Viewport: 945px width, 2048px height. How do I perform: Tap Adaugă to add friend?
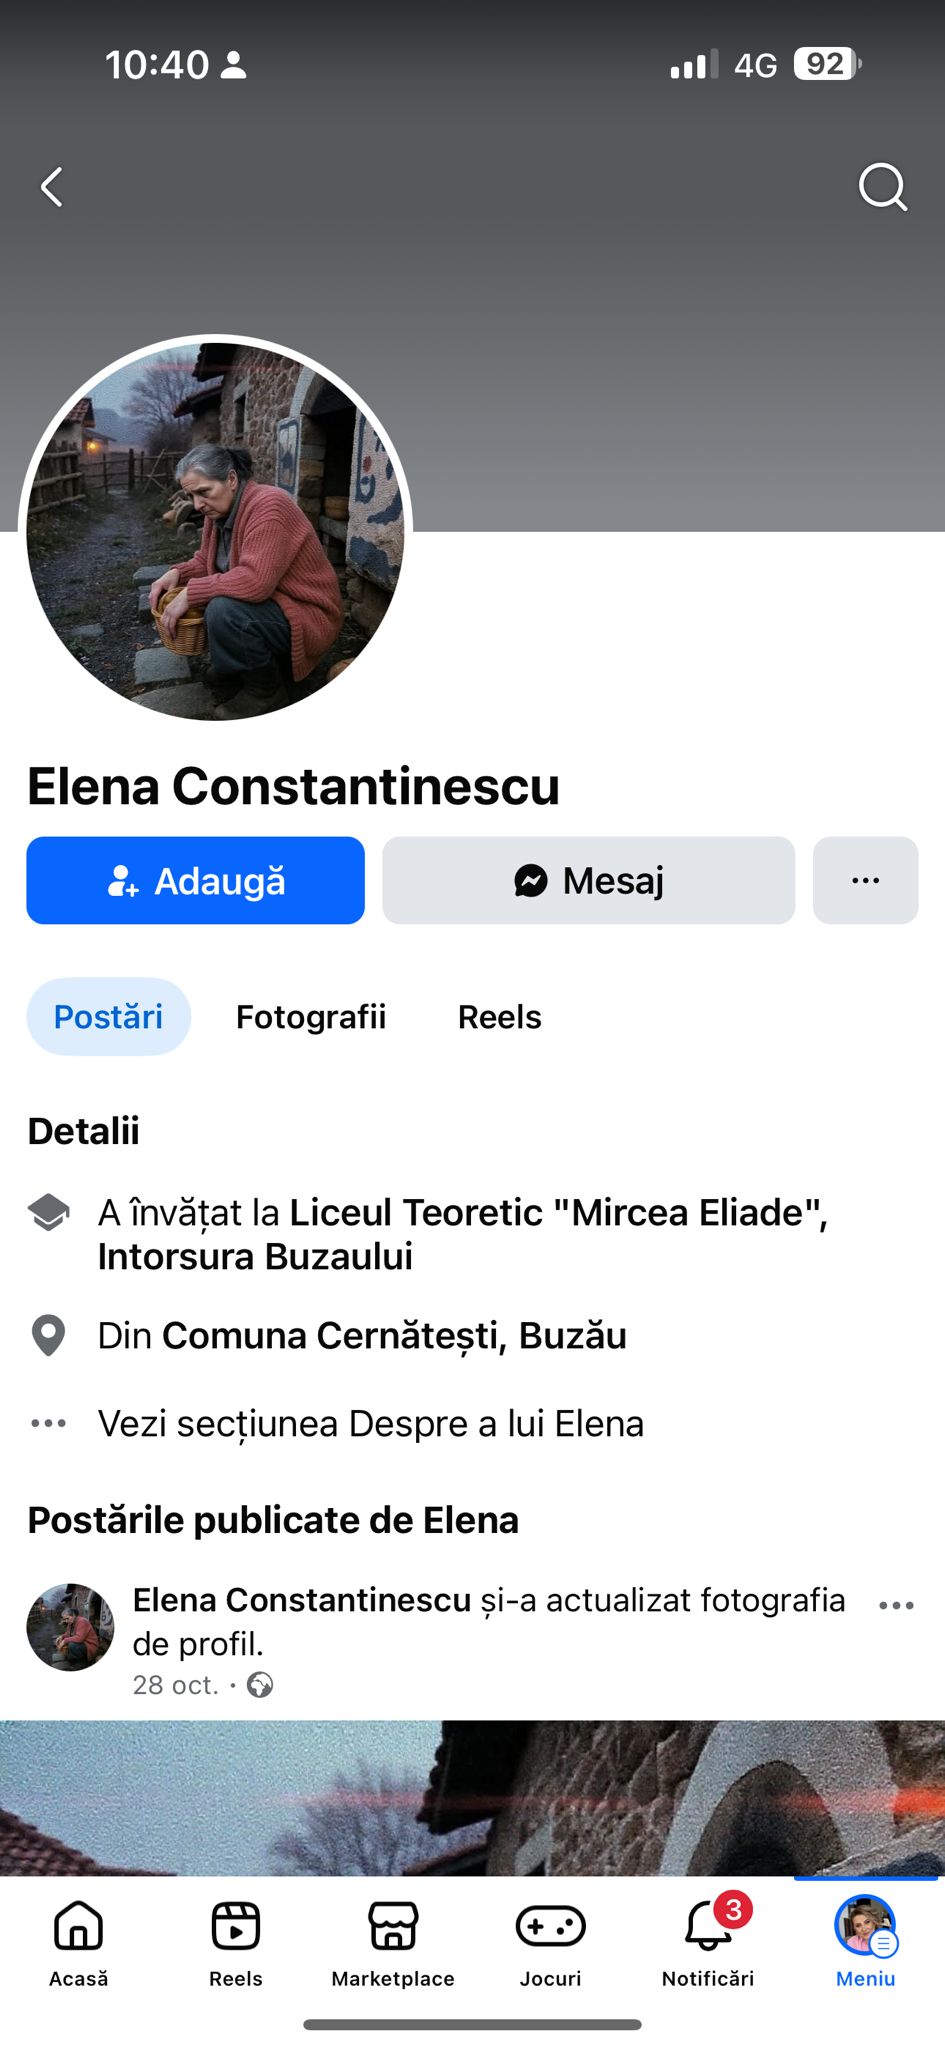pos(195,880)
